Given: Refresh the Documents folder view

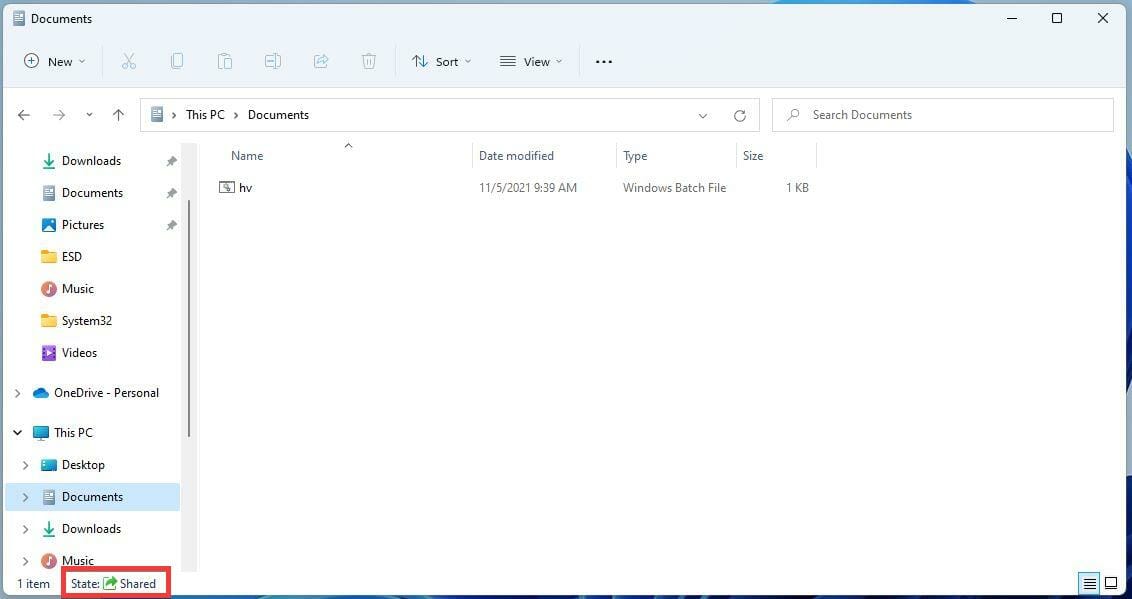Looking at the screenshot, I should pos(739,114).
